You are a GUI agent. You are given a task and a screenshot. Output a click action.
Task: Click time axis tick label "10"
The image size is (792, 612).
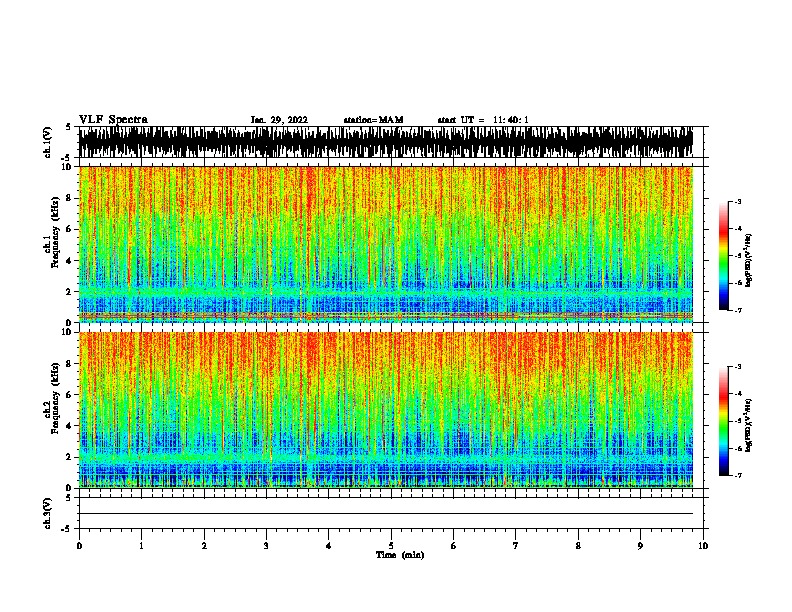click(x=703, y=546)
